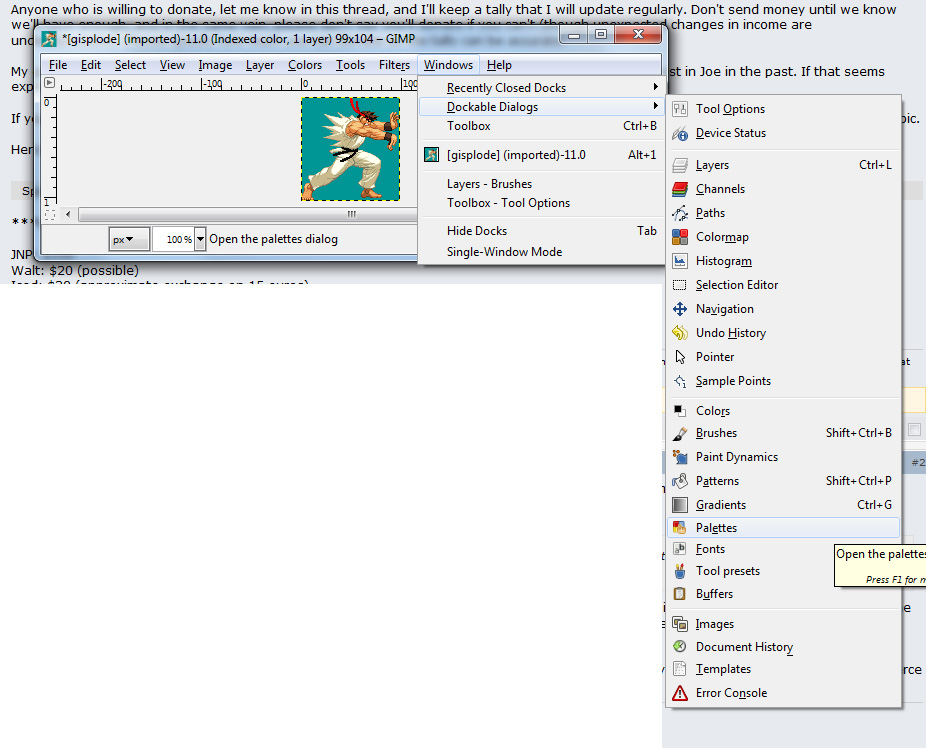Open the Gradients dialog

(x=783, y=505)
